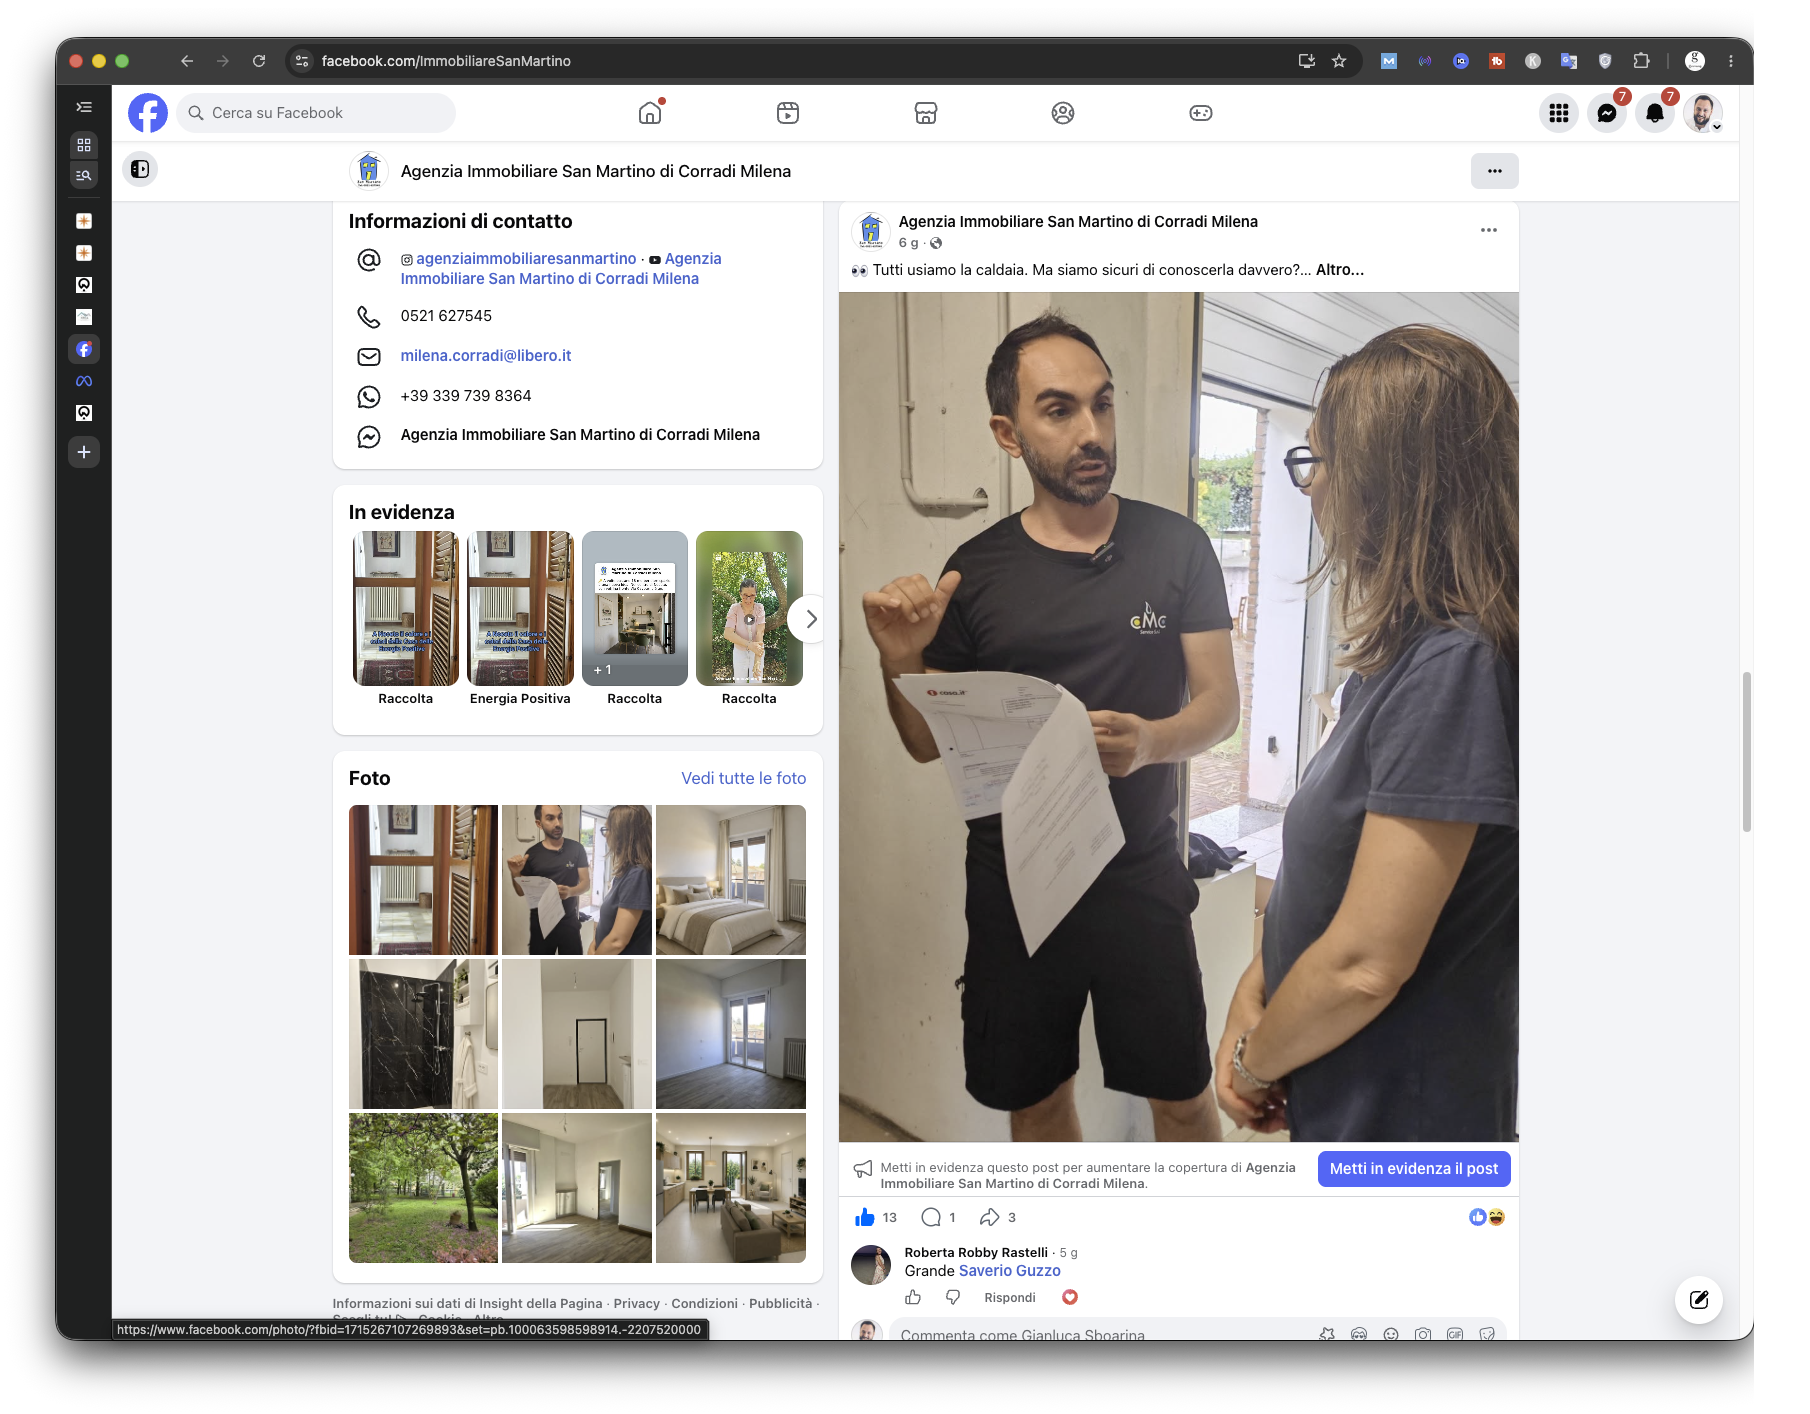The height and width of the screenshot is (1414, 1810).
Task: Click the page vertical scrollbar
Action: pyautogui.click(x=1747, y=752)
